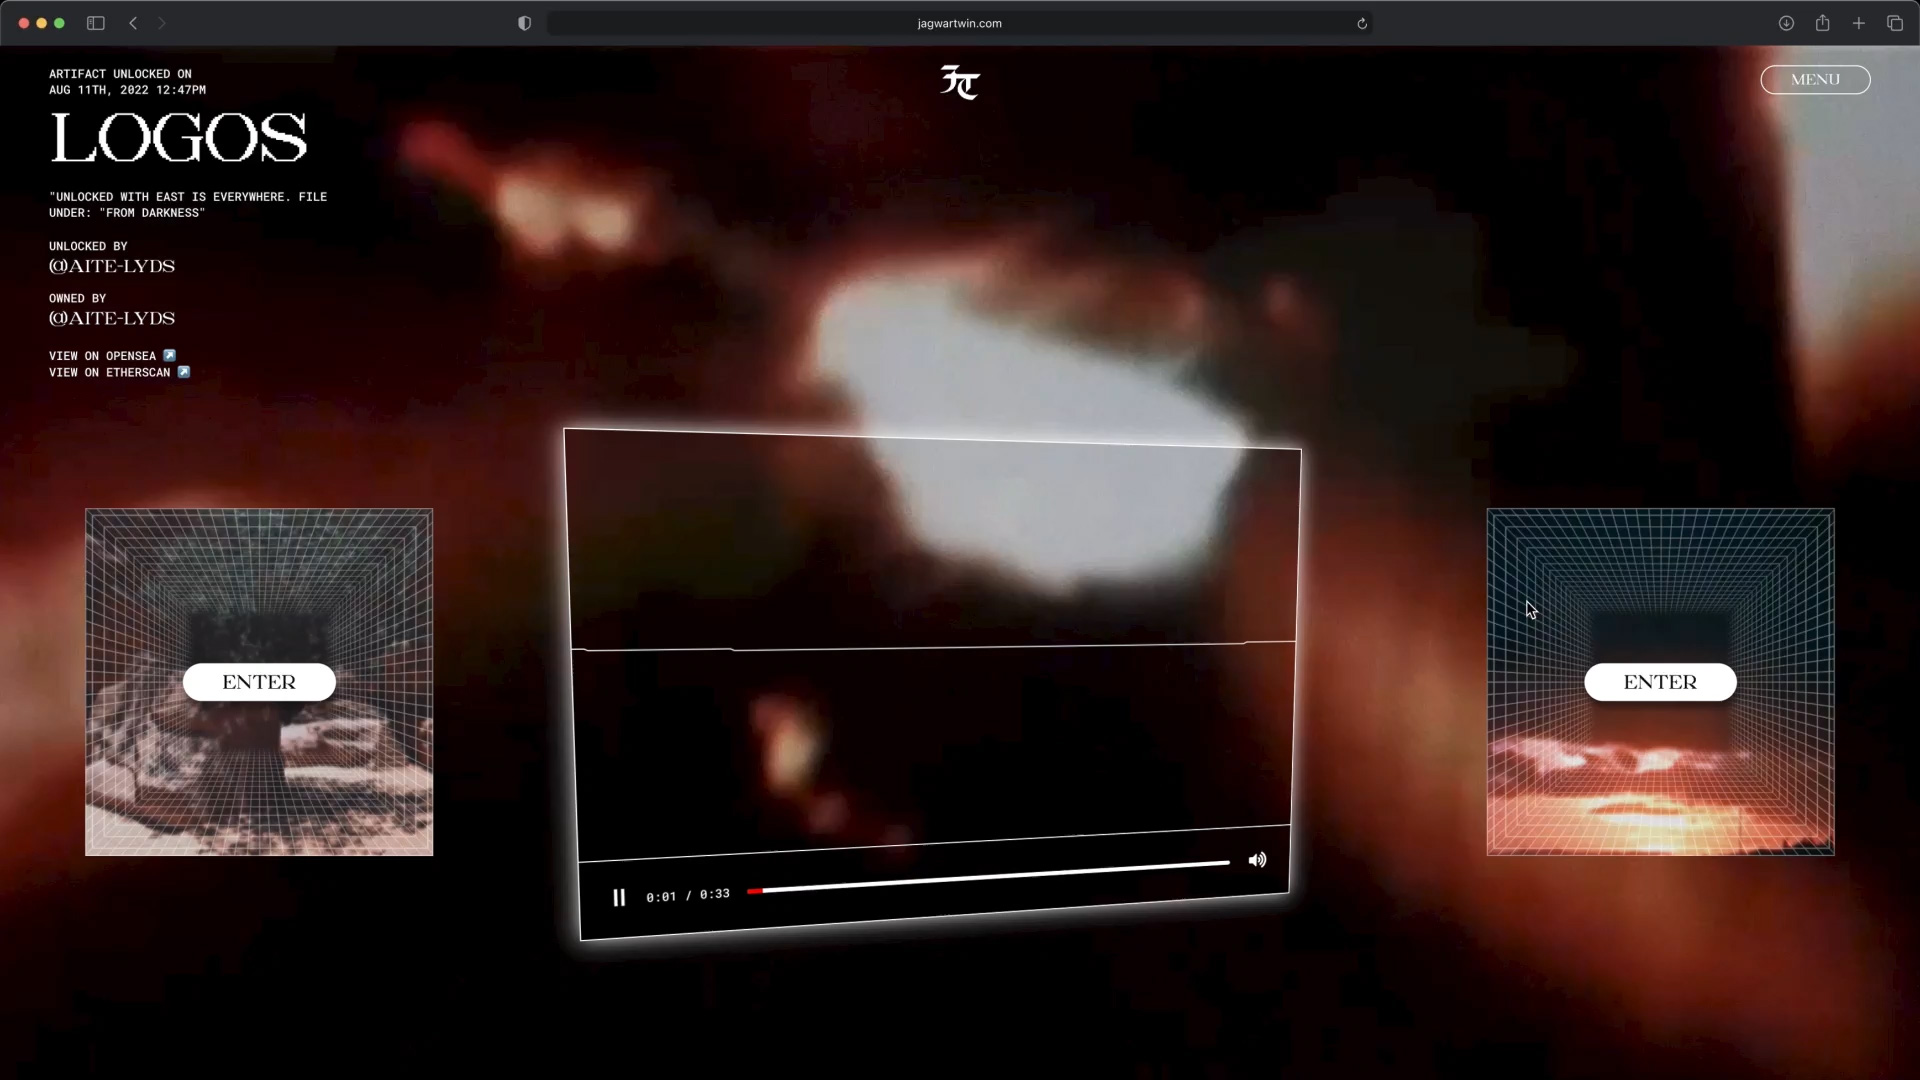Reload the page

pyautogui.click(x=1361, y=23)
